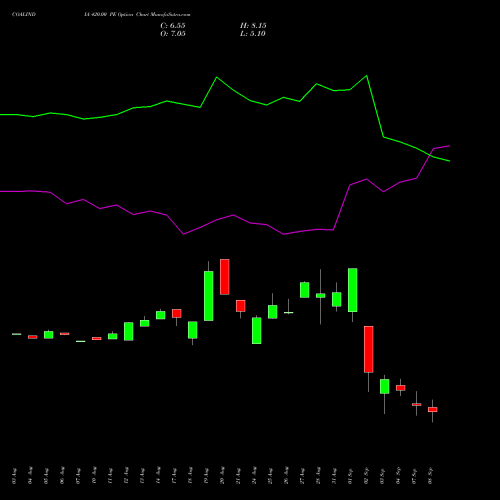Image resolution: width=500 pixels, height=500 pixels.
Task: Click the close value 'C: 6.55'
Action: 173,26
